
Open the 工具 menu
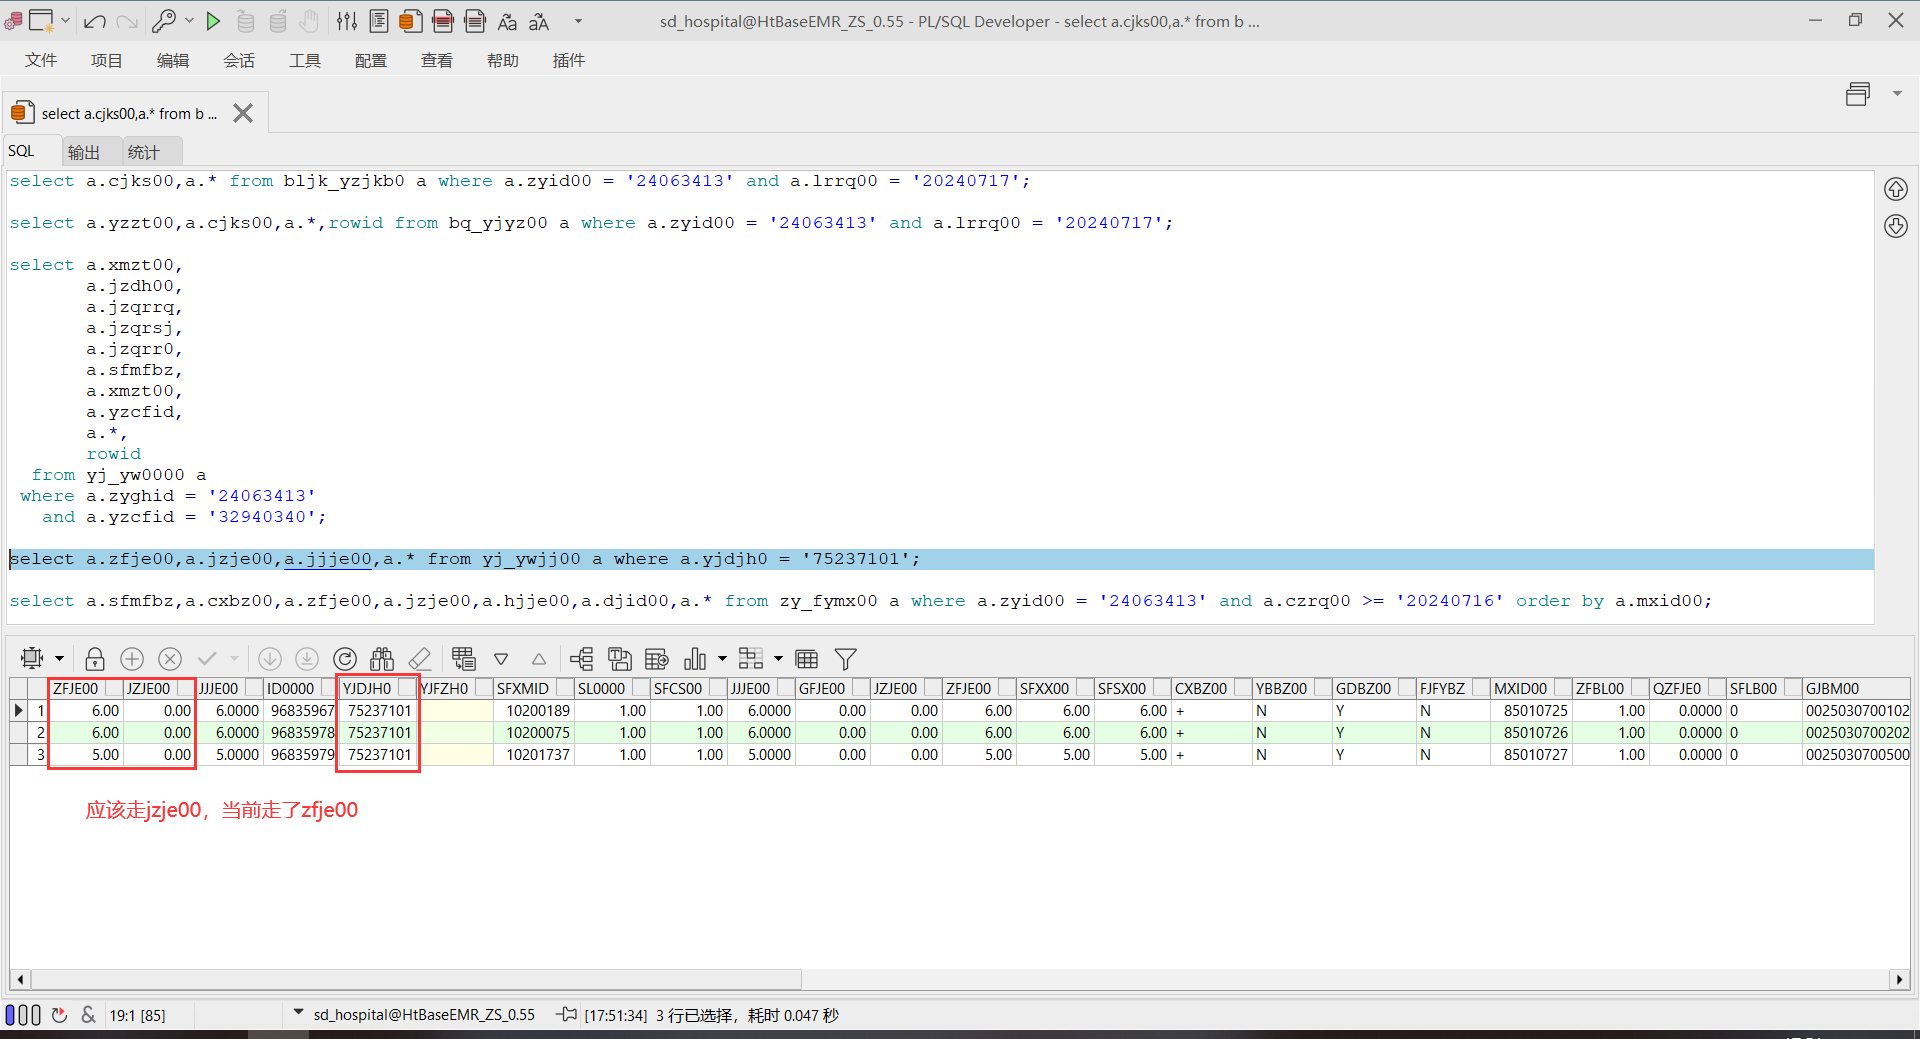pos(304,61)
